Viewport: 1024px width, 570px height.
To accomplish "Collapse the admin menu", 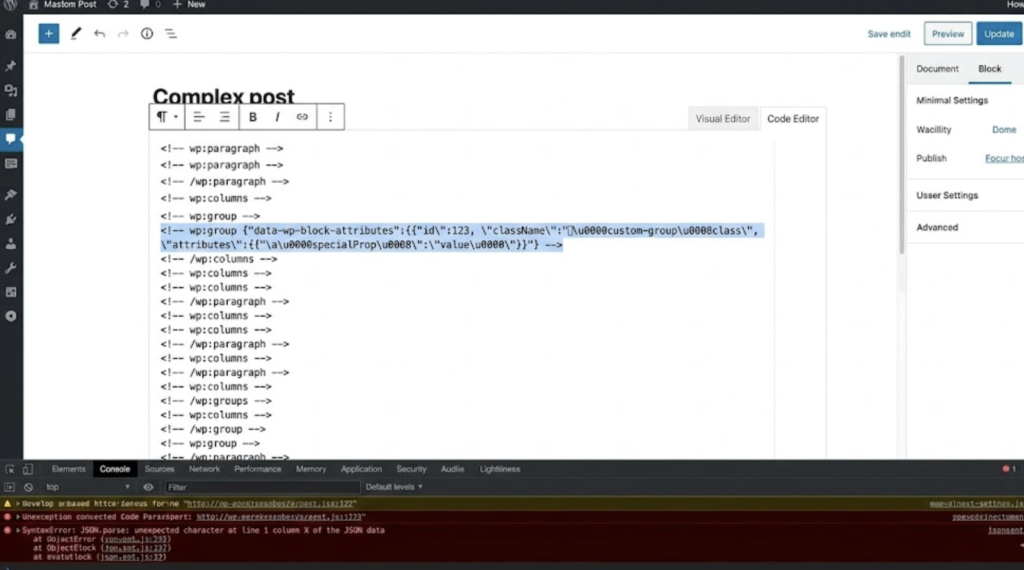I will point(11,316).
